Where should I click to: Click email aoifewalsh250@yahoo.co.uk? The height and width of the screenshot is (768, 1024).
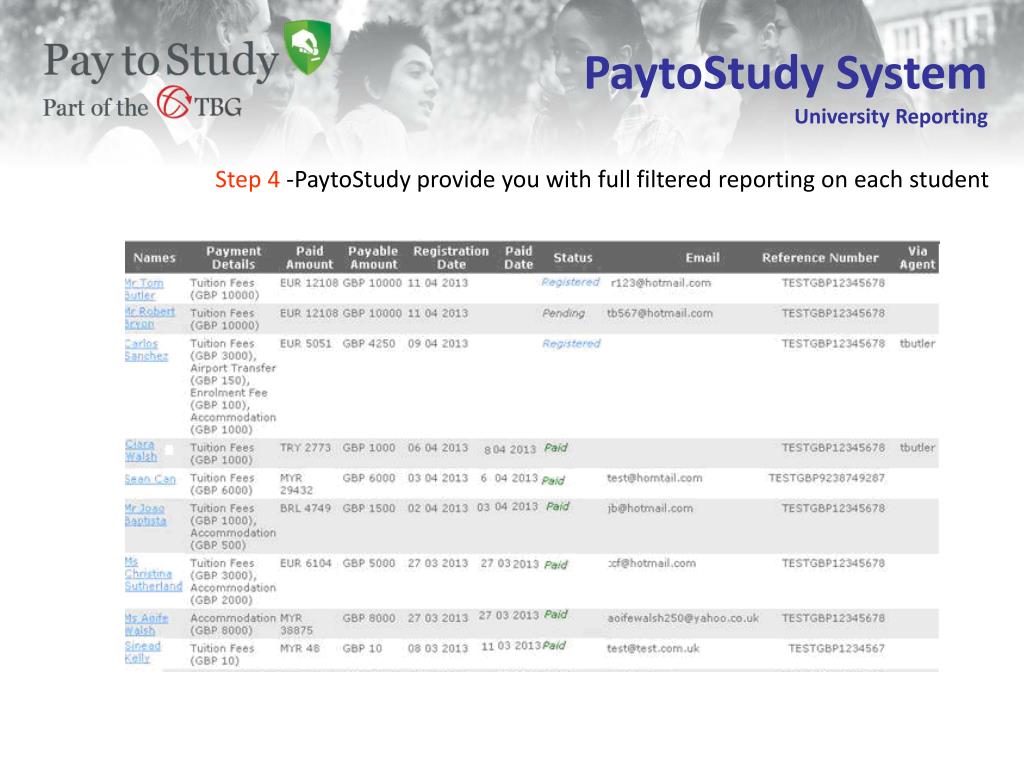(683, 618)
